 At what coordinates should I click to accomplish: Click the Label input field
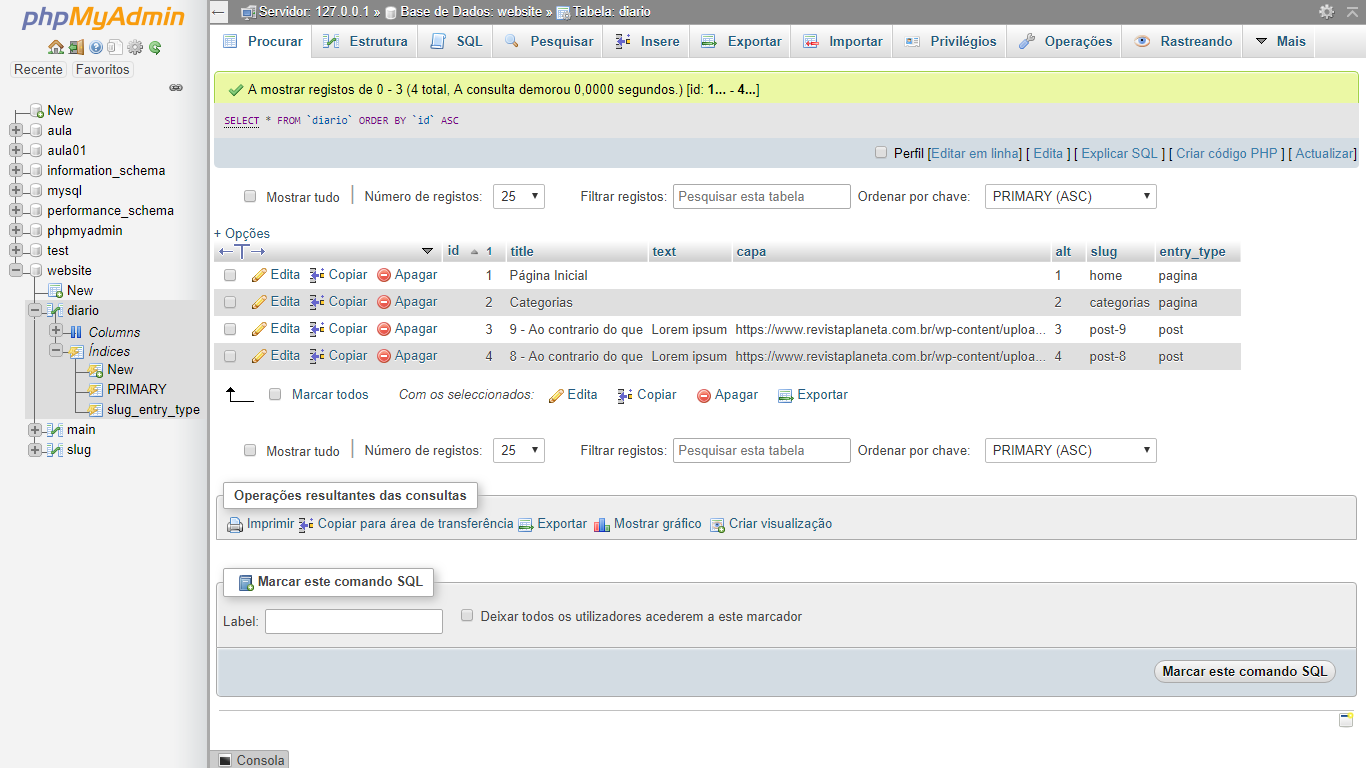coord(354,622)
